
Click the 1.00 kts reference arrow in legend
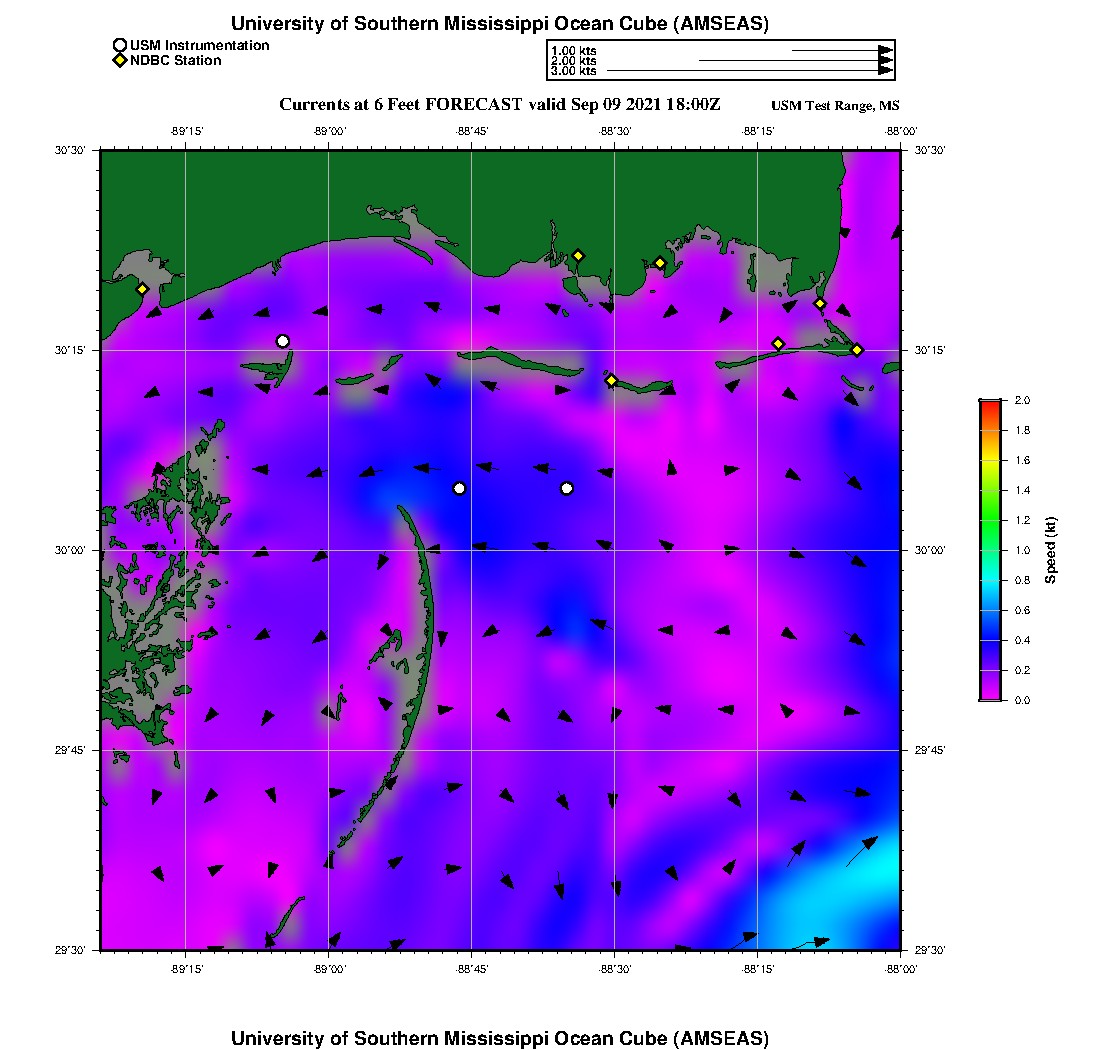point(842,50)
